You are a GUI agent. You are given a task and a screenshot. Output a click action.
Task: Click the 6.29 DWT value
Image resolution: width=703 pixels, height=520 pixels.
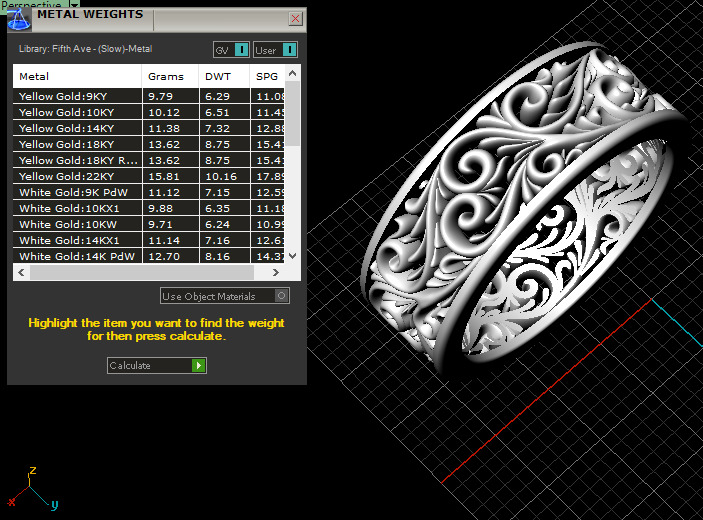pos(217,96)
